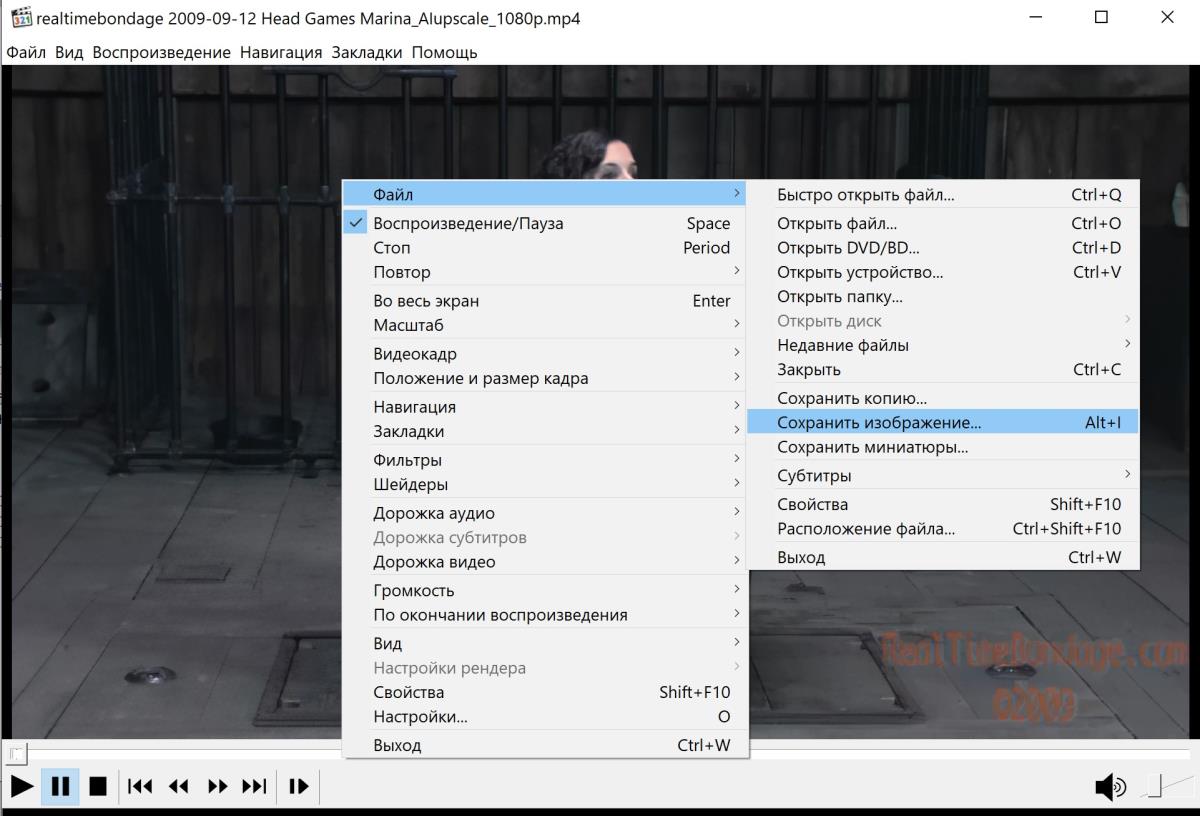Mute audio using the speaker icon
1200x816 pixels.
point(1110,787)
